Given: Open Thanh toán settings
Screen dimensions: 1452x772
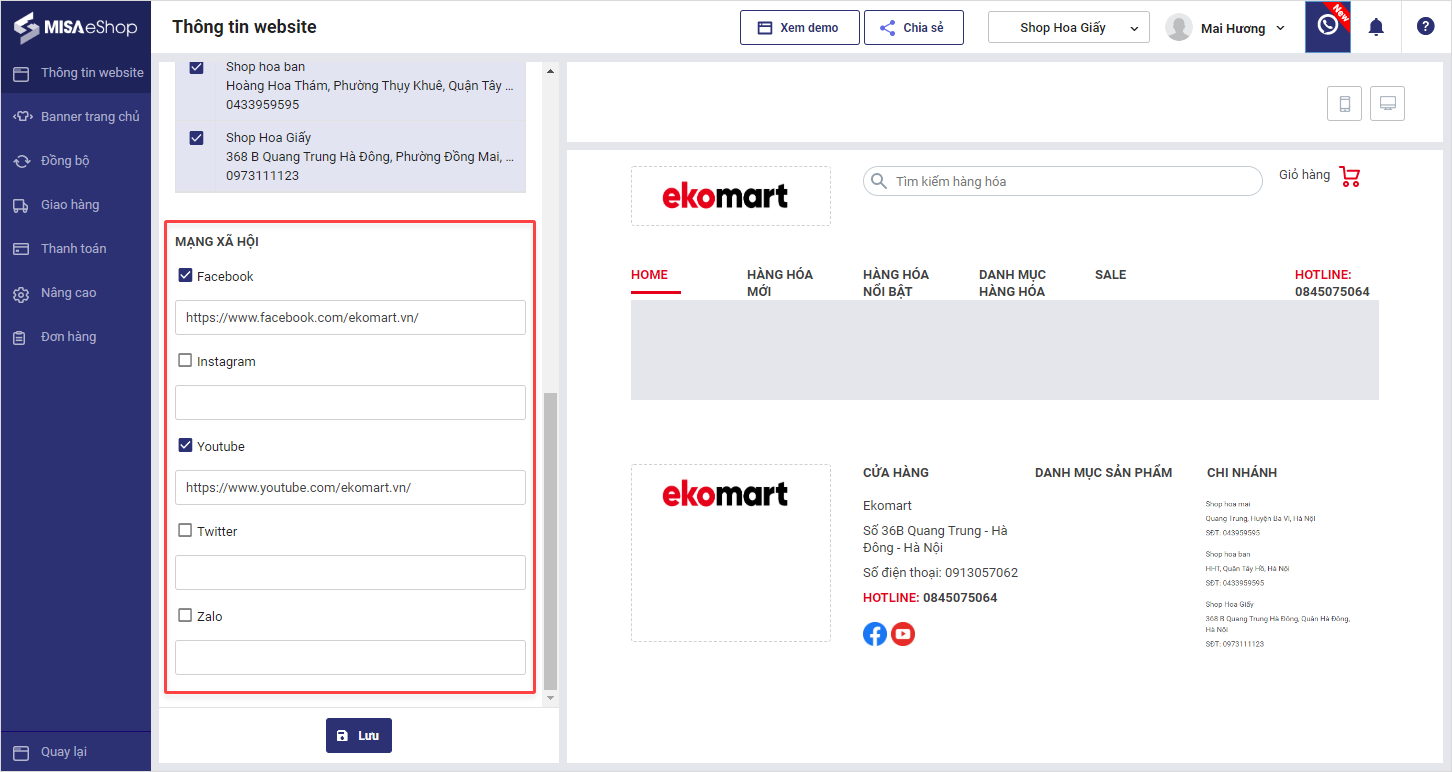Looking at the screenshot, I should click(76, 249).
